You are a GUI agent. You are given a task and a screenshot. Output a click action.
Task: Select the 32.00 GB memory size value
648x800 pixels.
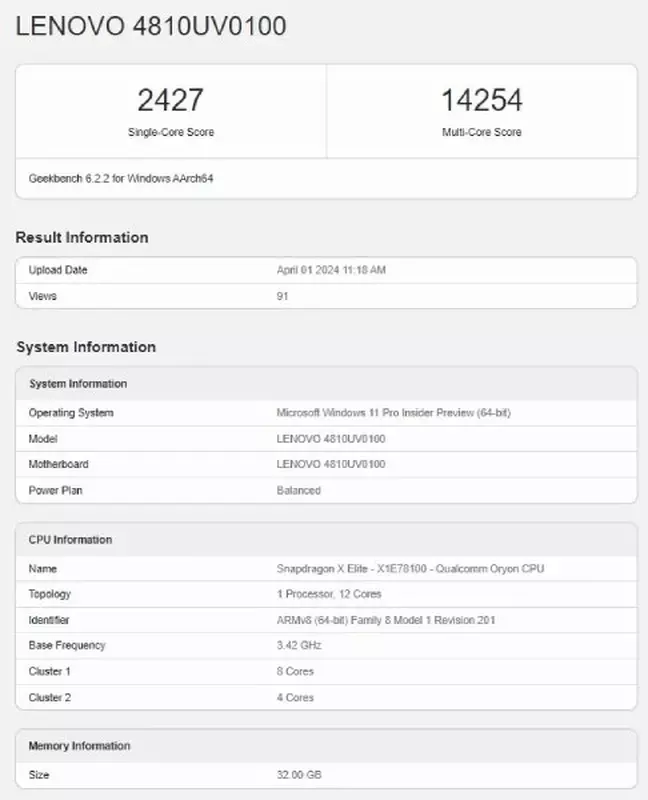coord(299,775)
